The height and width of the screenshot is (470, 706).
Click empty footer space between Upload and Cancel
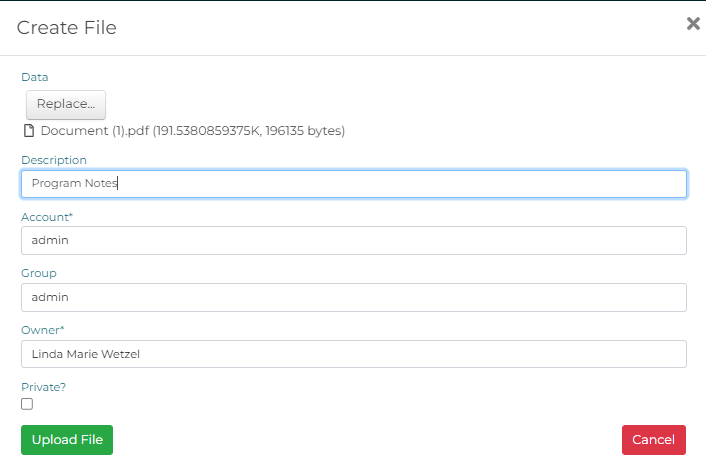click(366, 440)
